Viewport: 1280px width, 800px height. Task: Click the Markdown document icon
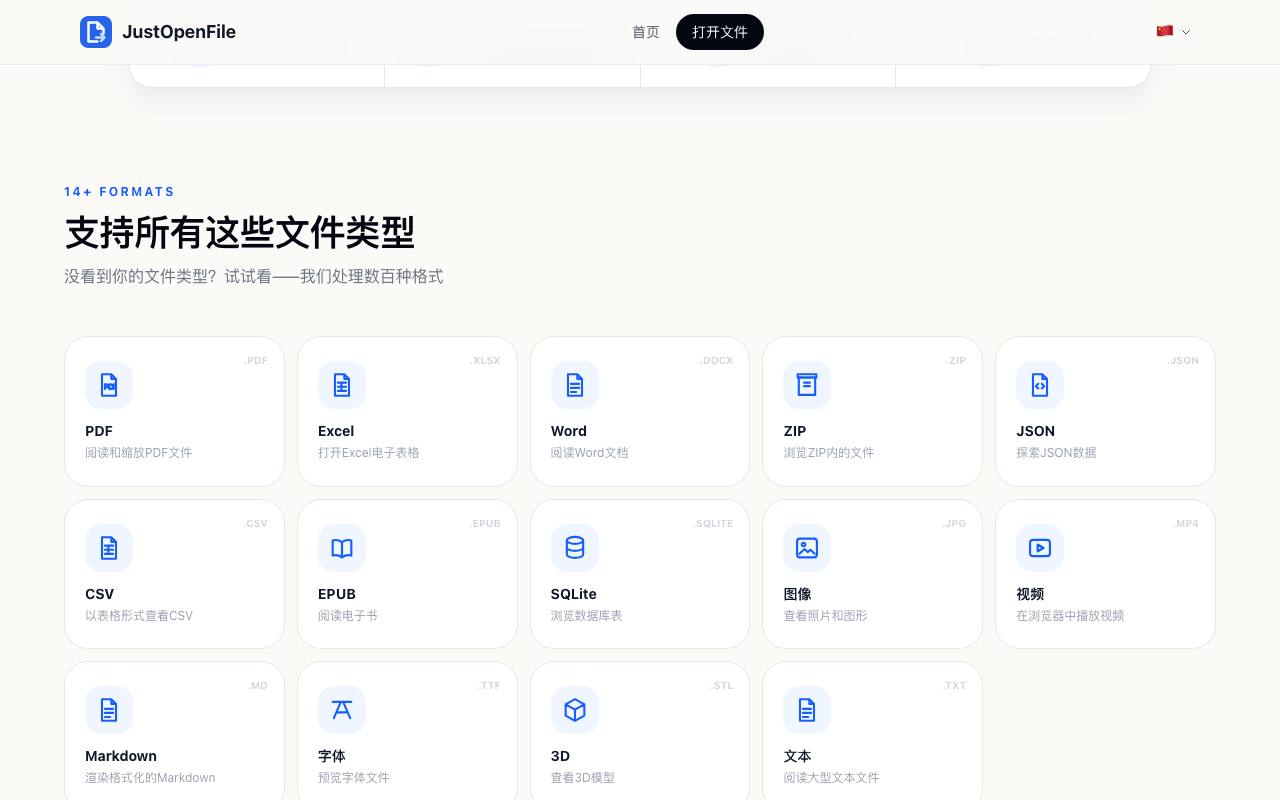tap(109, 710)
